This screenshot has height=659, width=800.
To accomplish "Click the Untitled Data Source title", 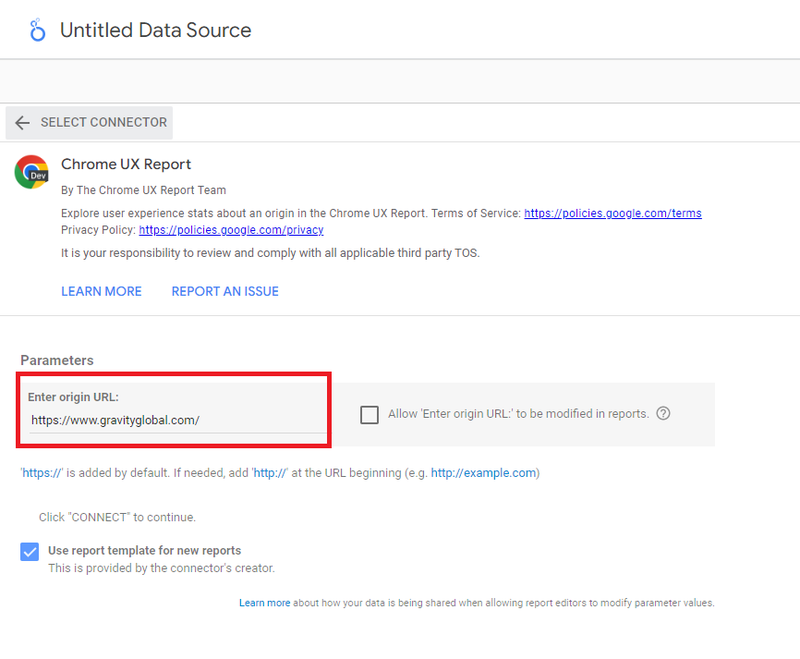I will 156,30.
